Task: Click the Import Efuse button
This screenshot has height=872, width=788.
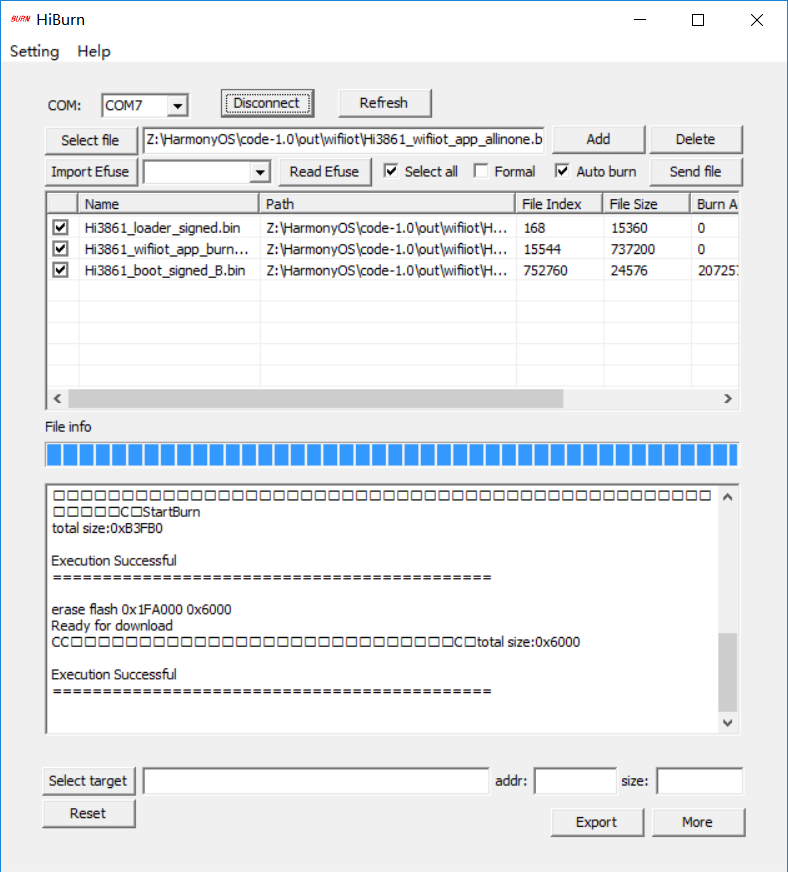Action: (x=91, y=172)
